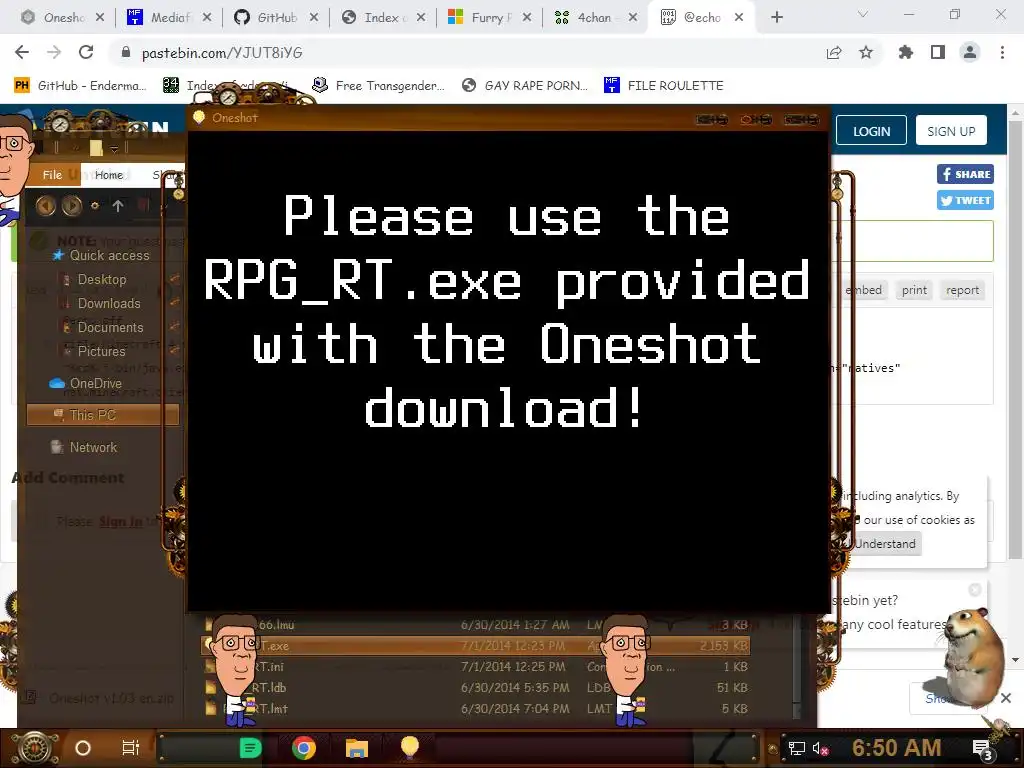
Task: Select This PC in Explorer sidebar
Action: (x=103, y=415)
